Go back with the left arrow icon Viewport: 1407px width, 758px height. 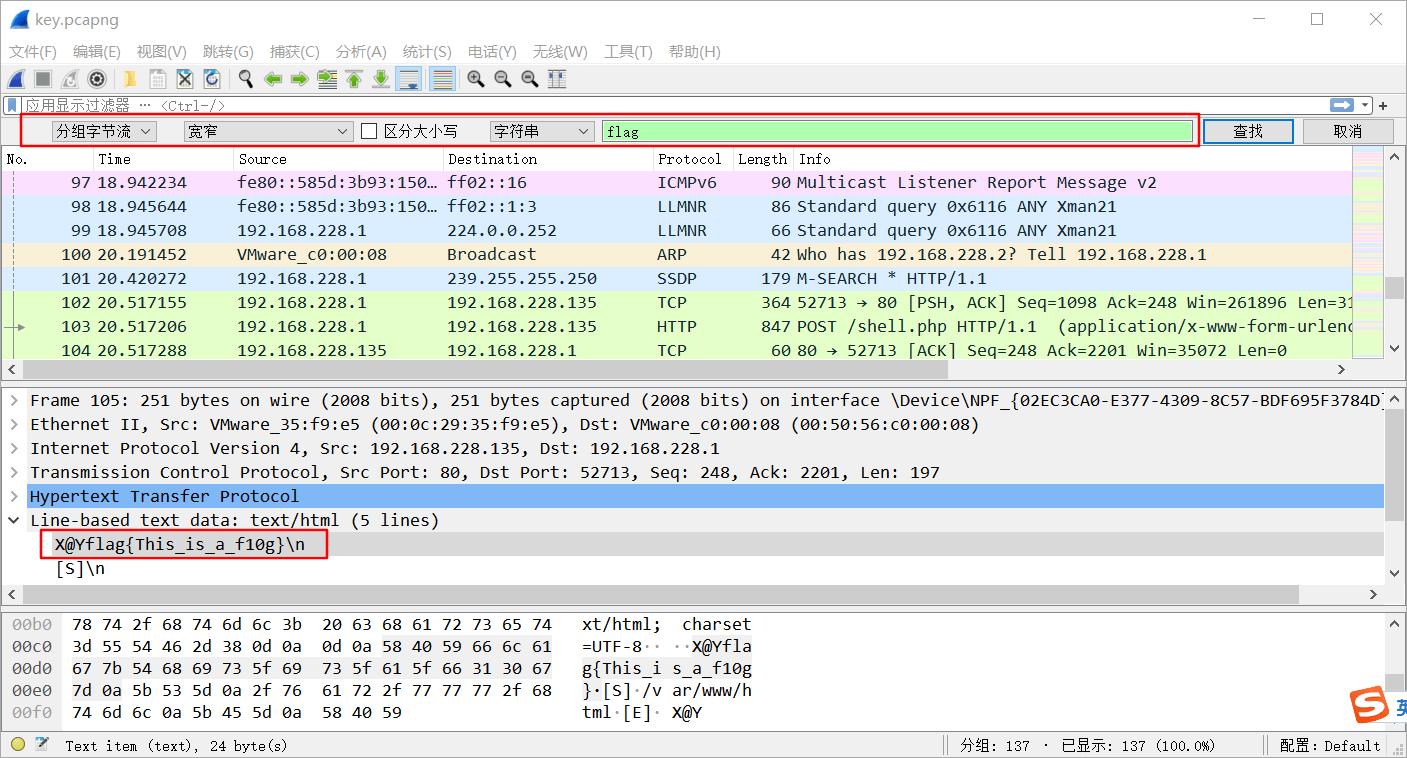272,79
